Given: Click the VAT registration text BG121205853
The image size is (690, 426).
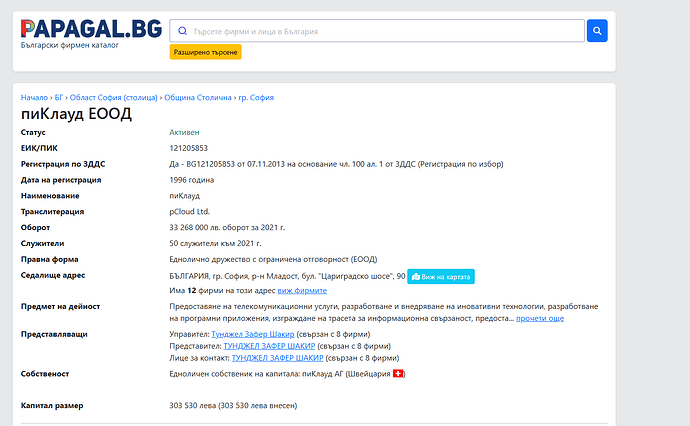Looking at the screenshot, I should pos(210,164).
